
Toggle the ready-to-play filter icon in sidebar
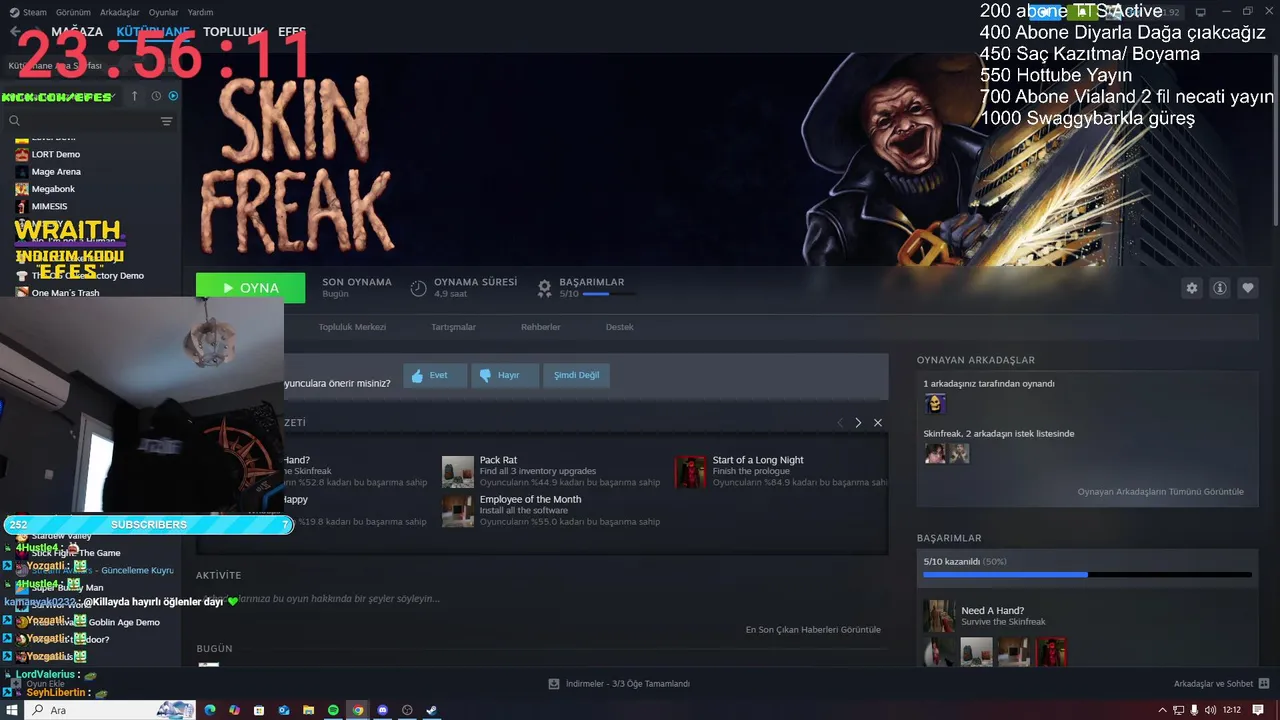(x=173, y=96)
